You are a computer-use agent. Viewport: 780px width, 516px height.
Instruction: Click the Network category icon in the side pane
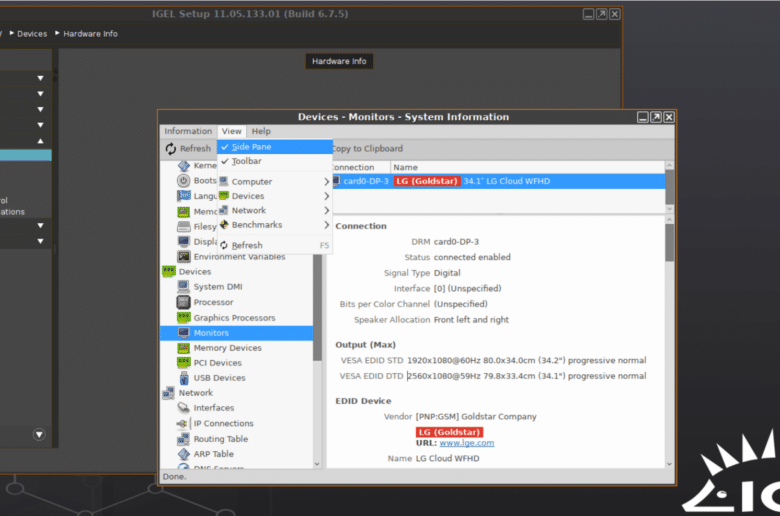(x=169, y=393)
